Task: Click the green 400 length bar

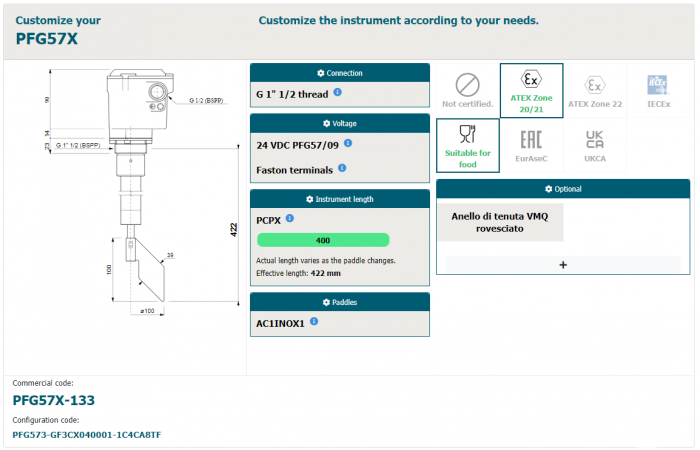Action: (323, 240)
